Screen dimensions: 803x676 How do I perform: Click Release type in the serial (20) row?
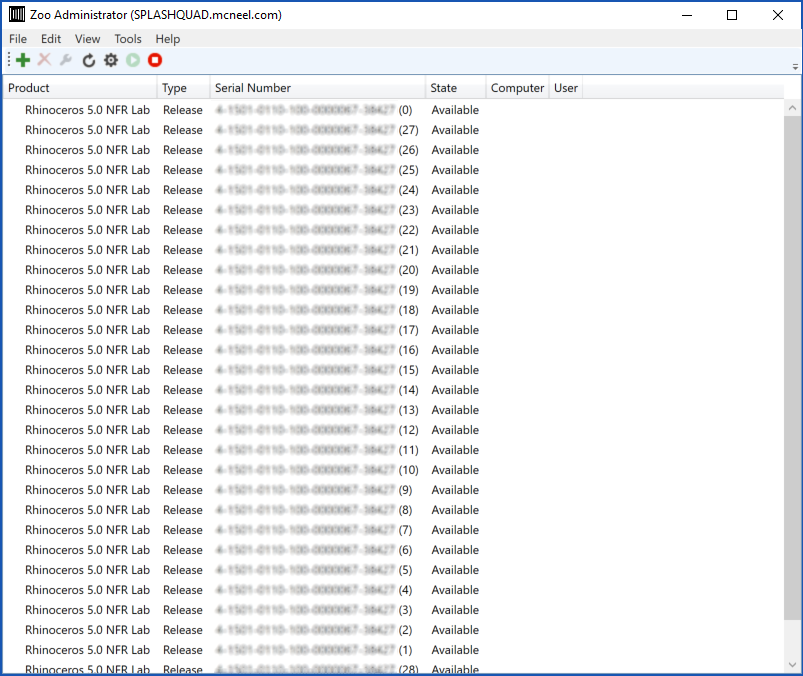coord(183,270)
